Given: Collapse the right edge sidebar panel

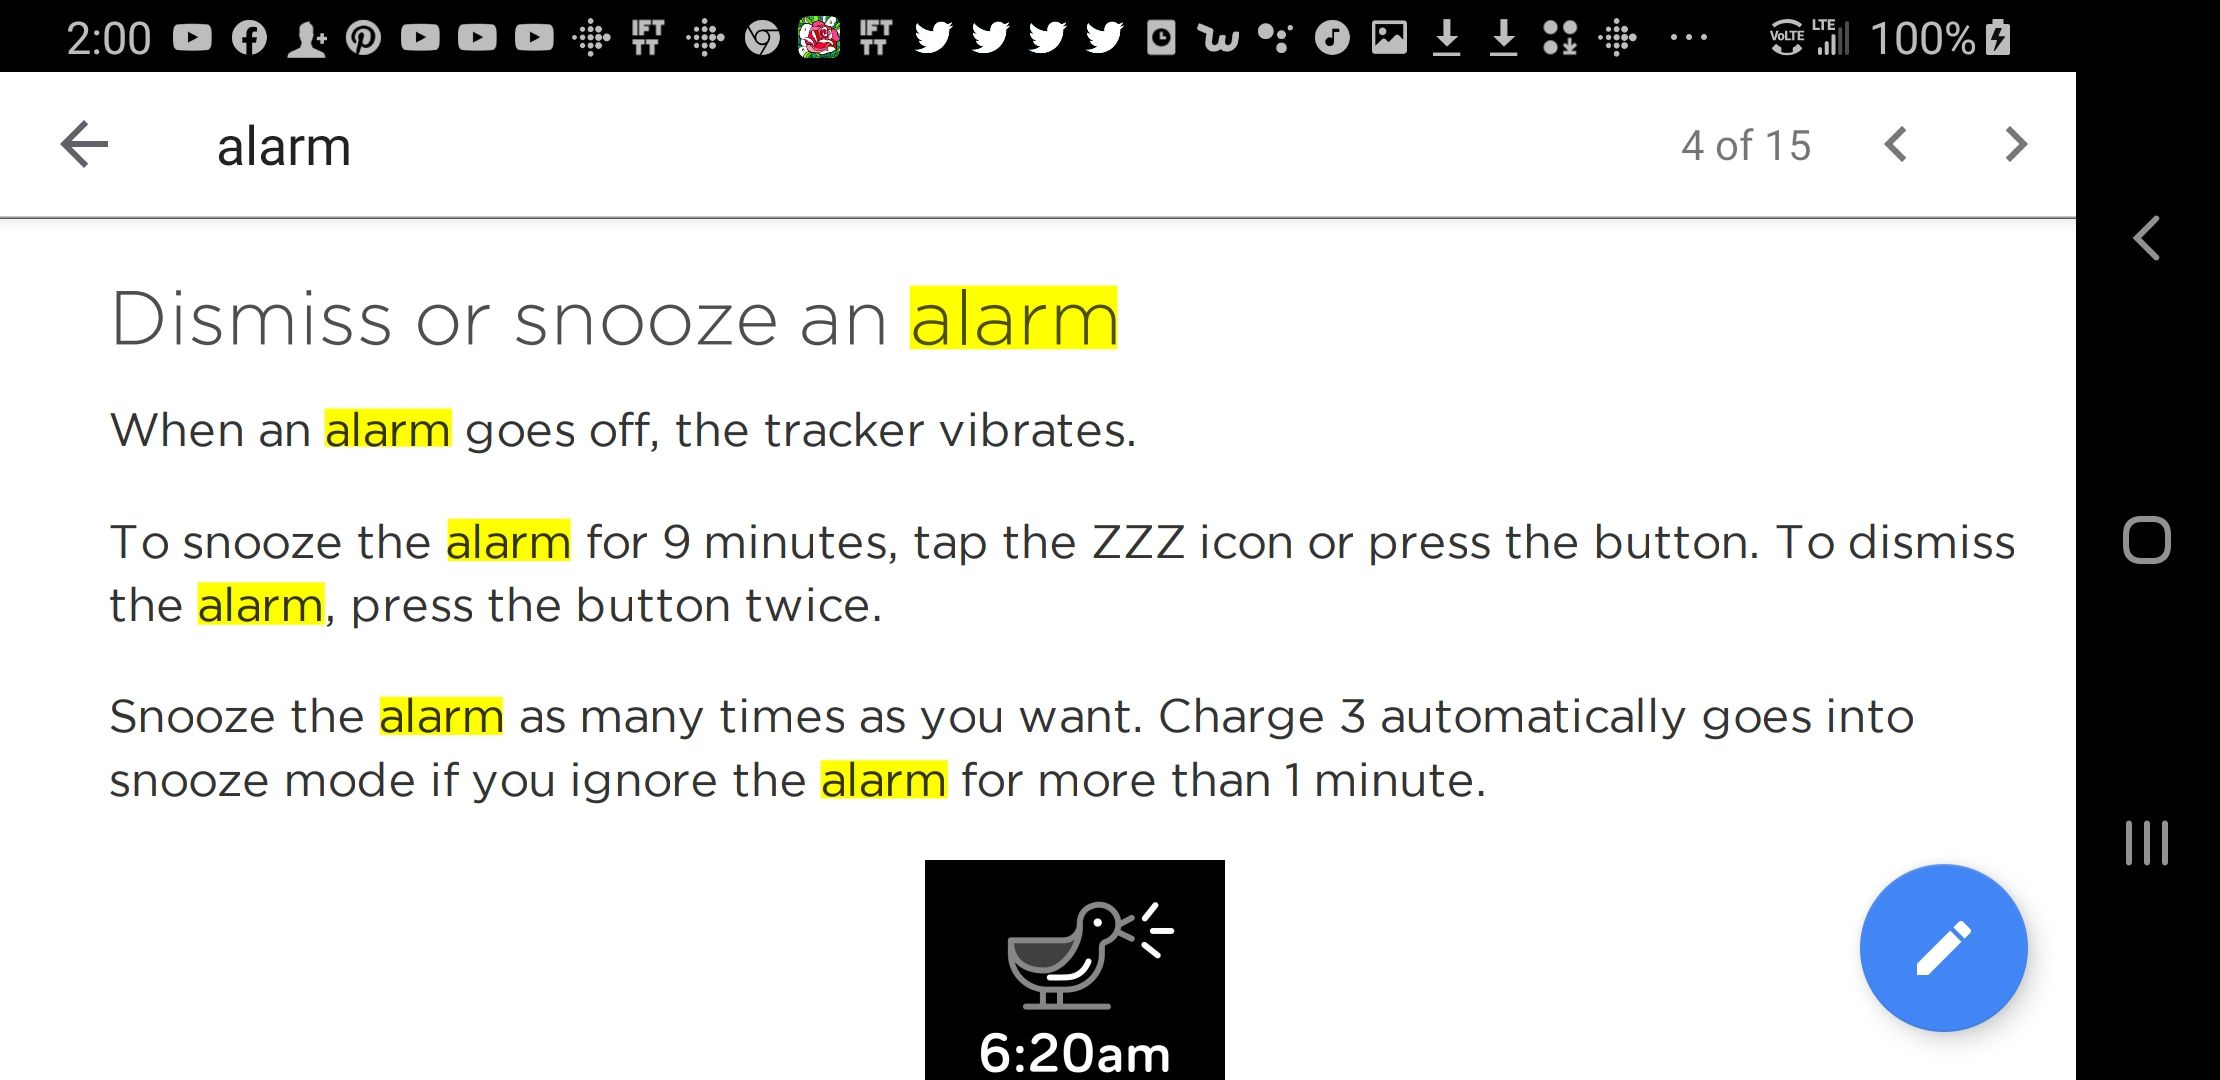Looking at the screenshot, I should point(2146,238).
